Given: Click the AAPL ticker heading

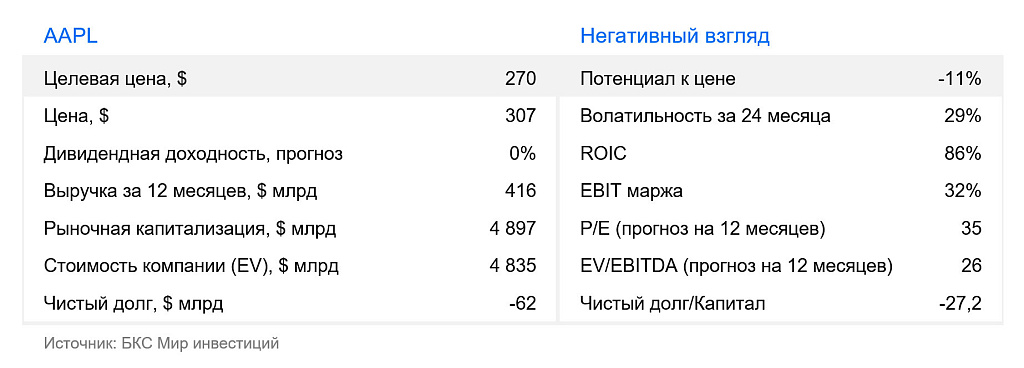Looking at the screenshot, I should click(x=71, y=36).
